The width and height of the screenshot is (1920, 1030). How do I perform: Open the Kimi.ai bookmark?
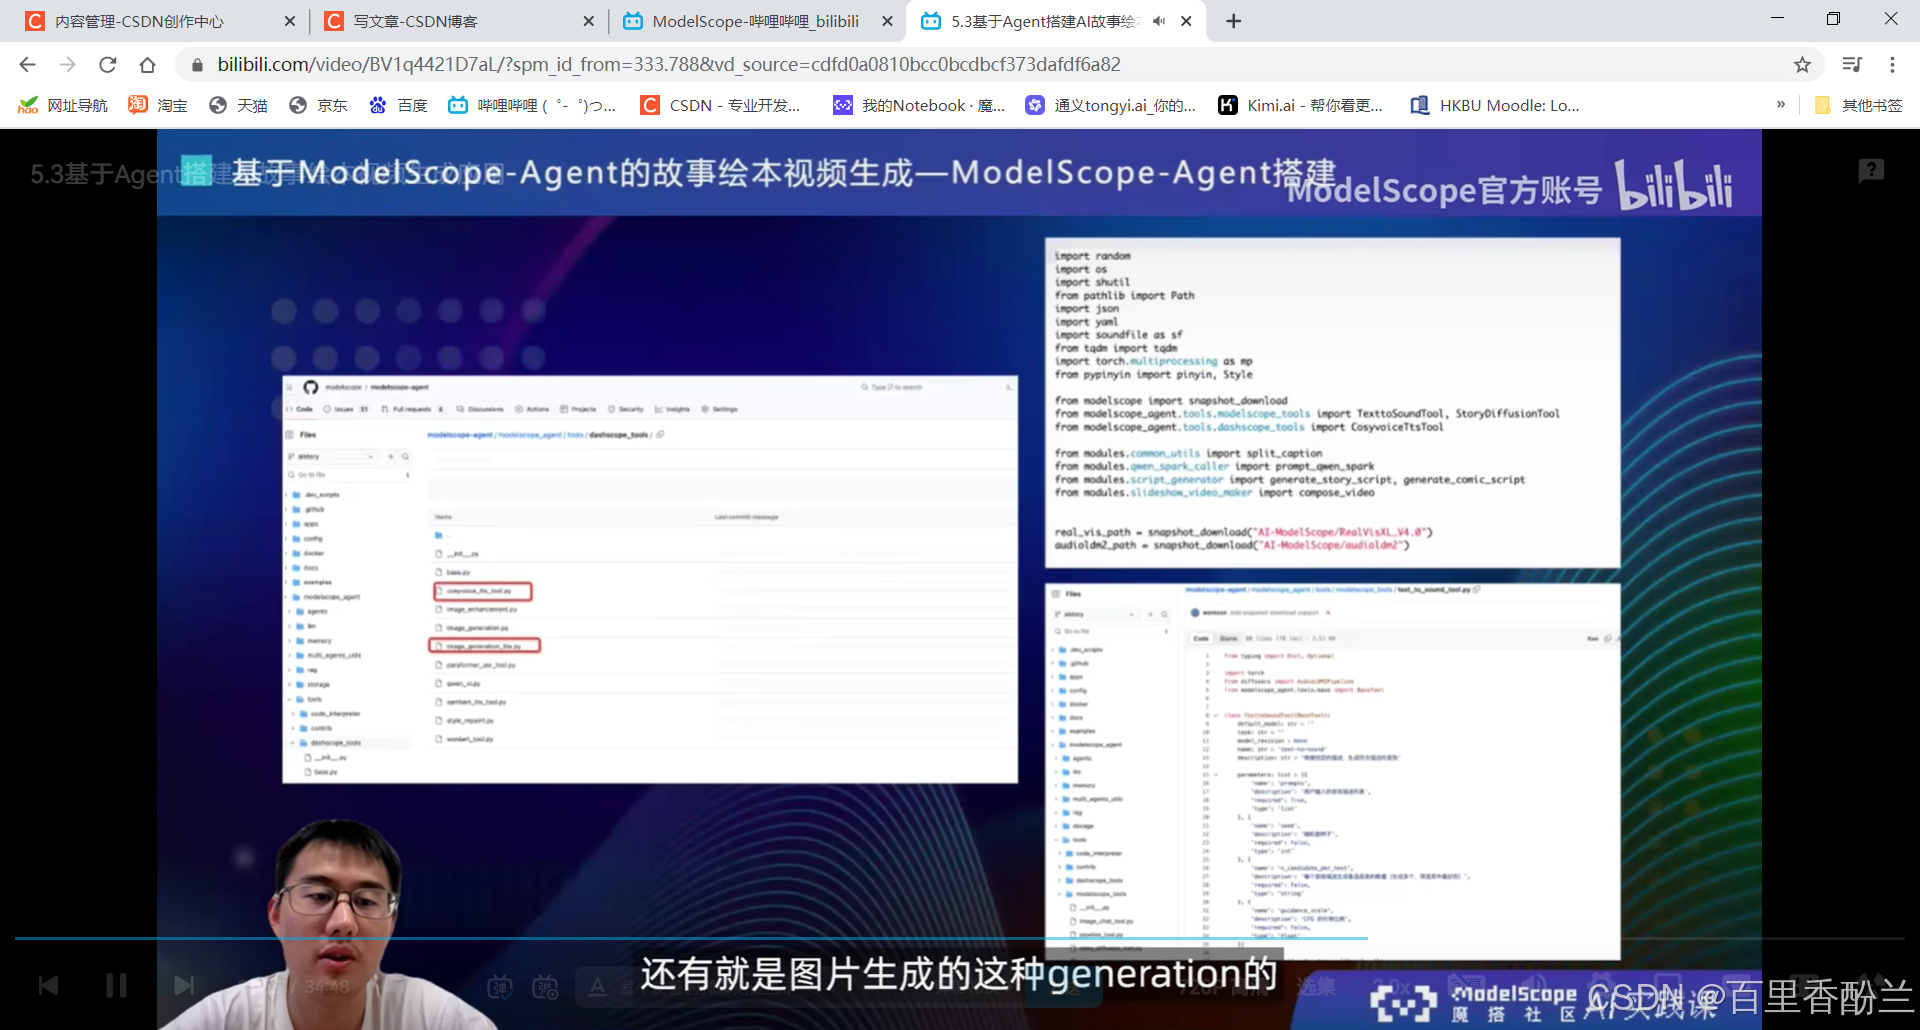click(1300, 105)
